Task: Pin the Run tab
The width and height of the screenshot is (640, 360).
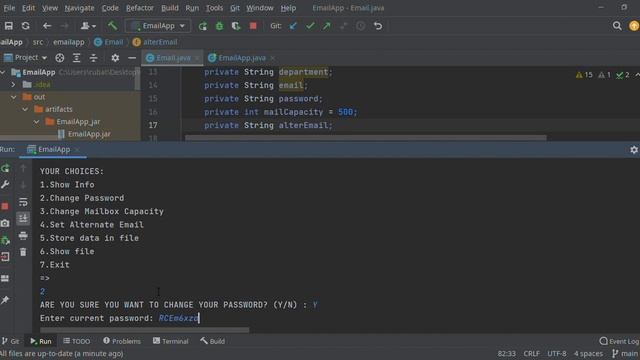Action: (x=5, y=300)
